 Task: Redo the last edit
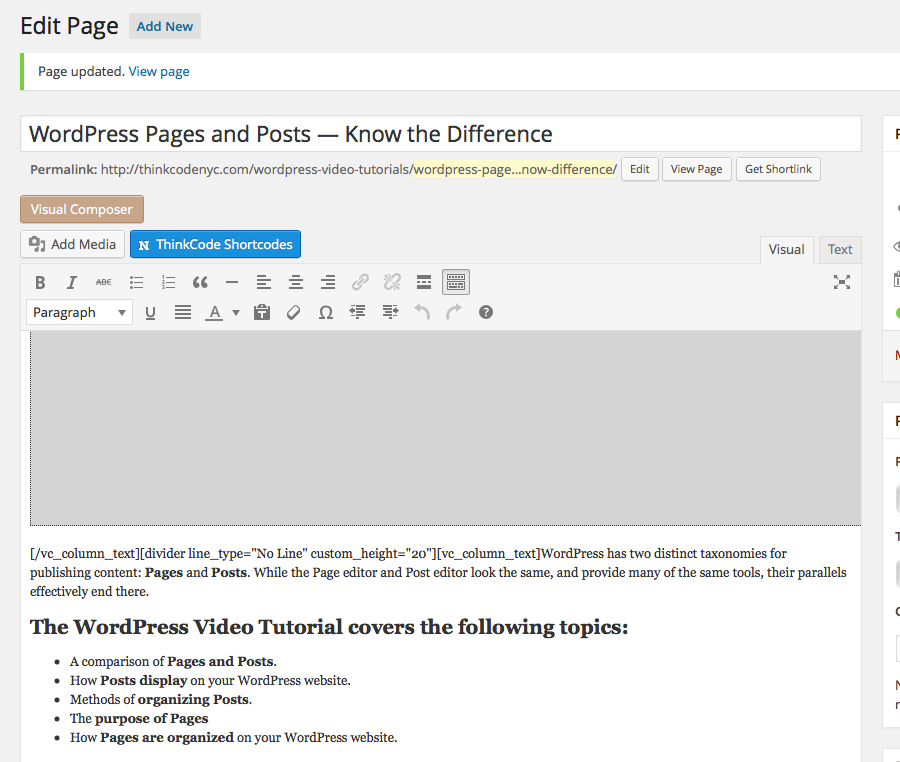[453, 313]
